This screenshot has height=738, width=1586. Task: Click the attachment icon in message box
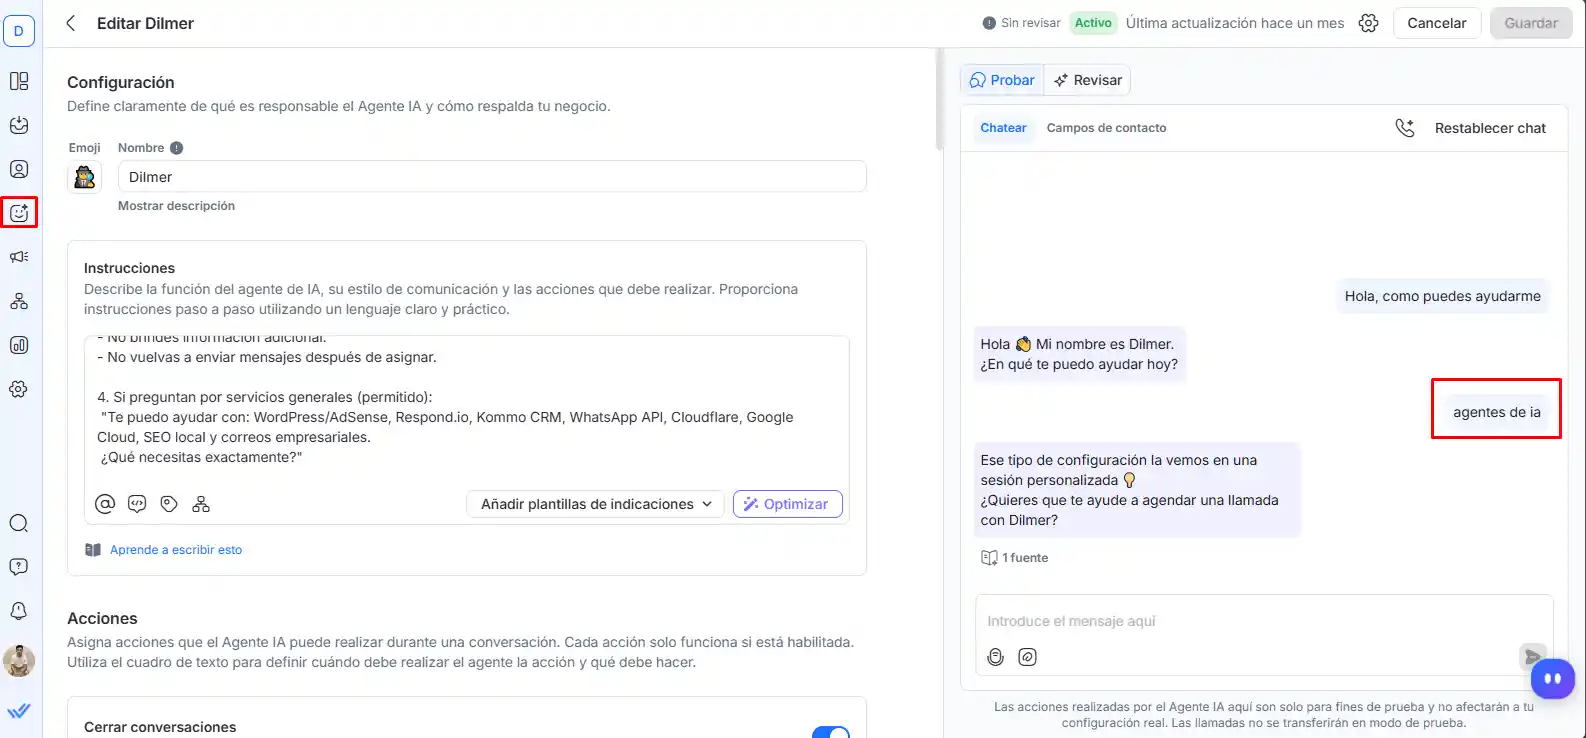pyautogui.click(x=1027, y=657)
